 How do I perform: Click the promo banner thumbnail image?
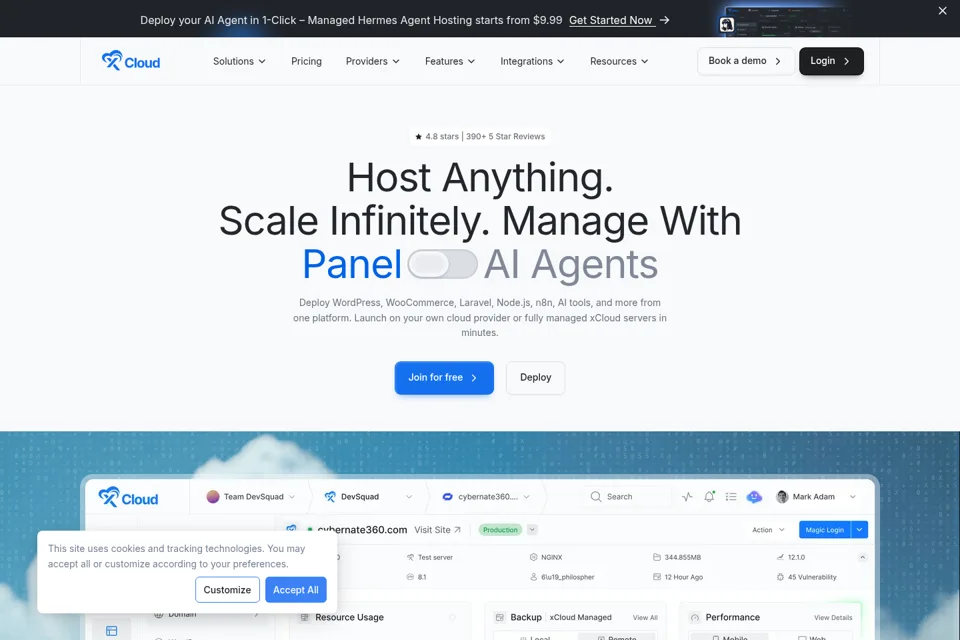pos(784,20)
